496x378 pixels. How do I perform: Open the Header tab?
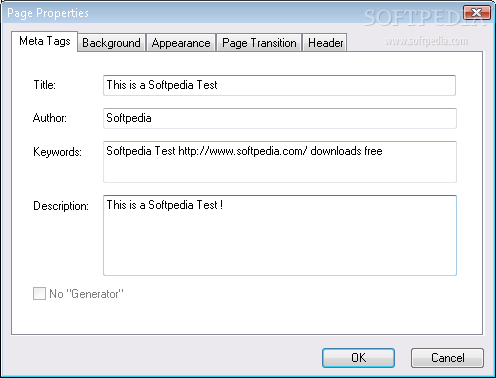pos(325,43)
